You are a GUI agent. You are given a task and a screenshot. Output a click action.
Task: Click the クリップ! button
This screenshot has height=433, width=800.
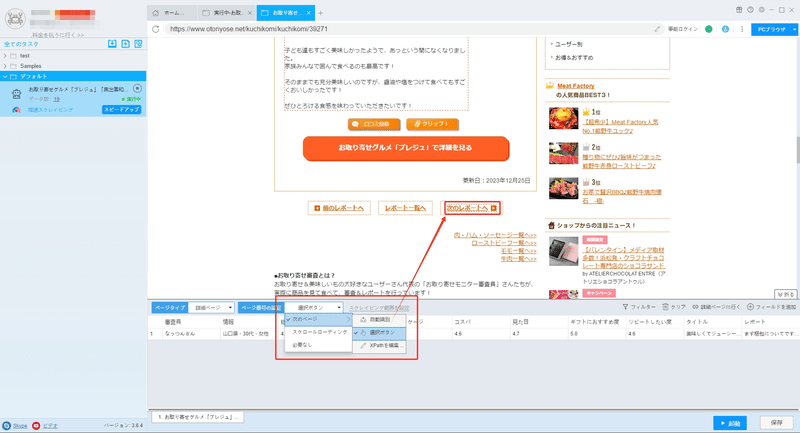point(432,124)
